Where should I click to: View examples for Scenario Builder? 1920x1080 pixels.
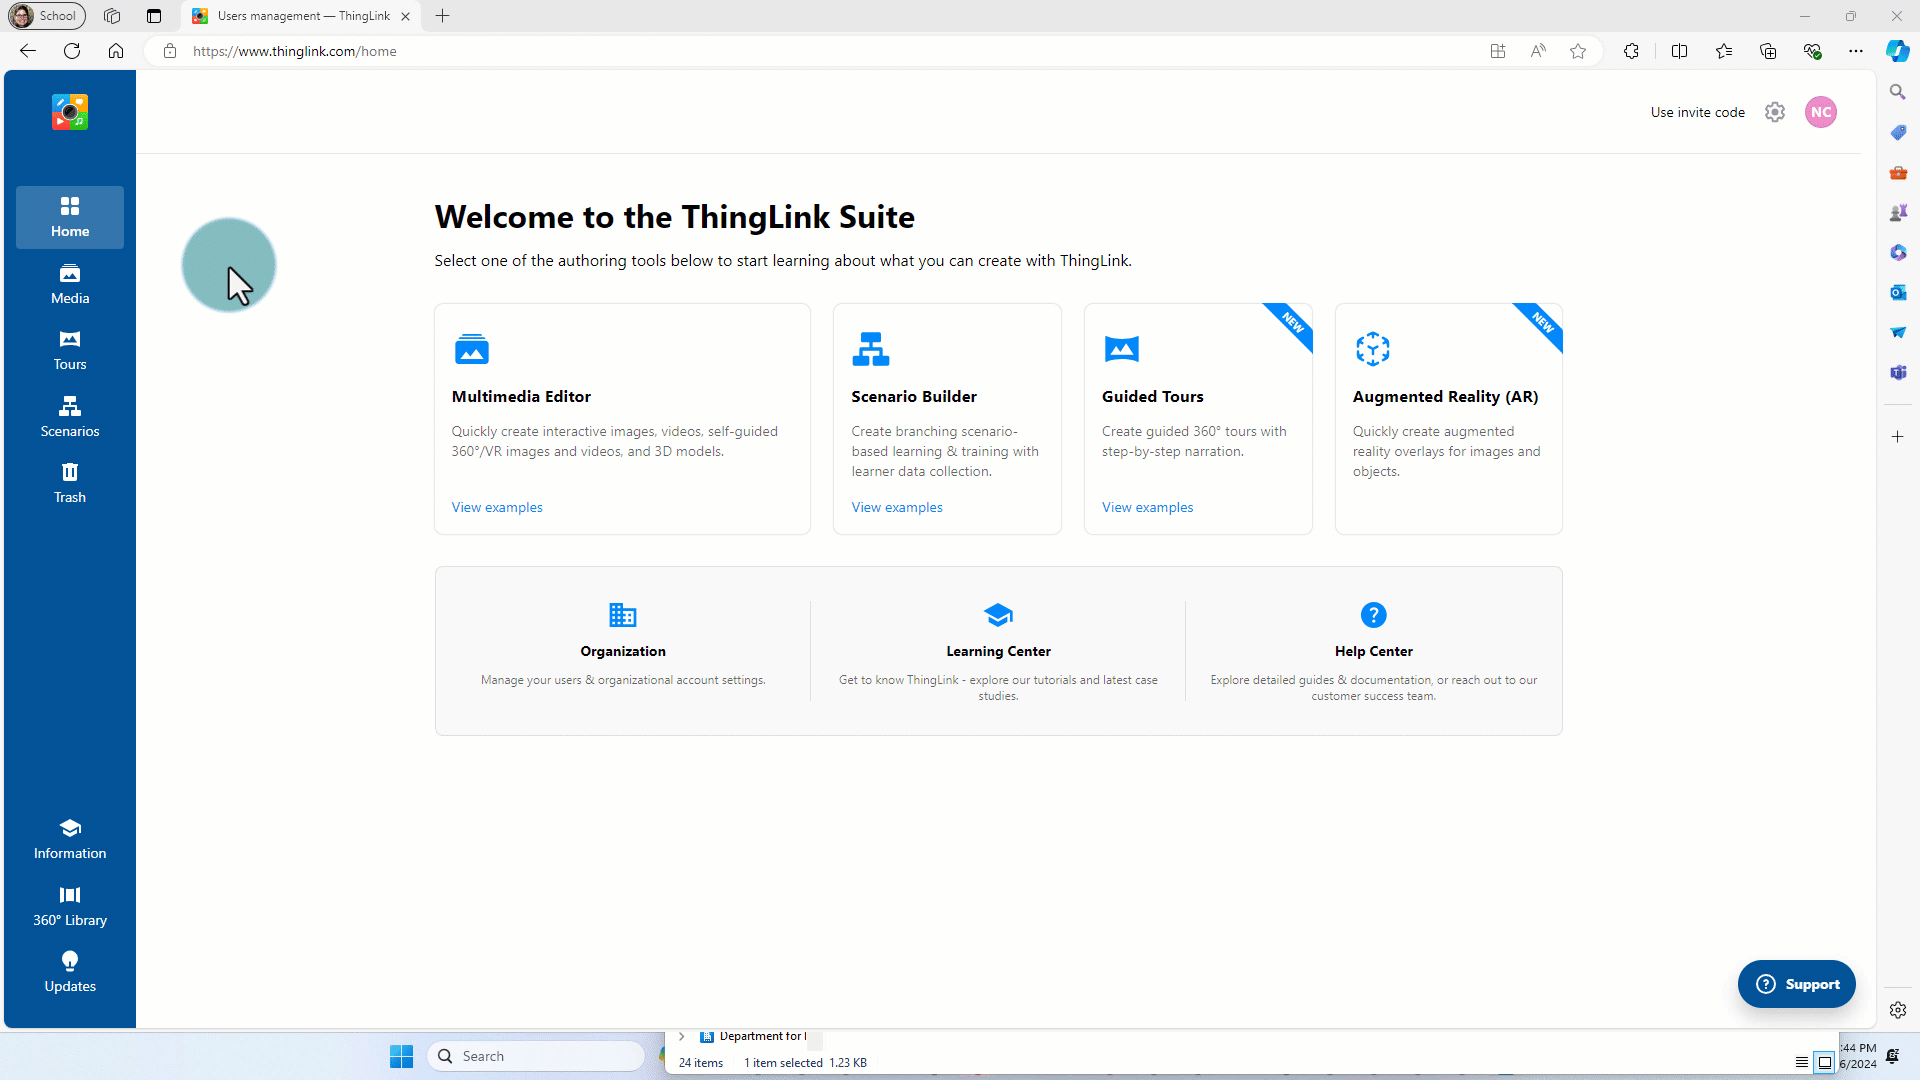click(897, 507)
